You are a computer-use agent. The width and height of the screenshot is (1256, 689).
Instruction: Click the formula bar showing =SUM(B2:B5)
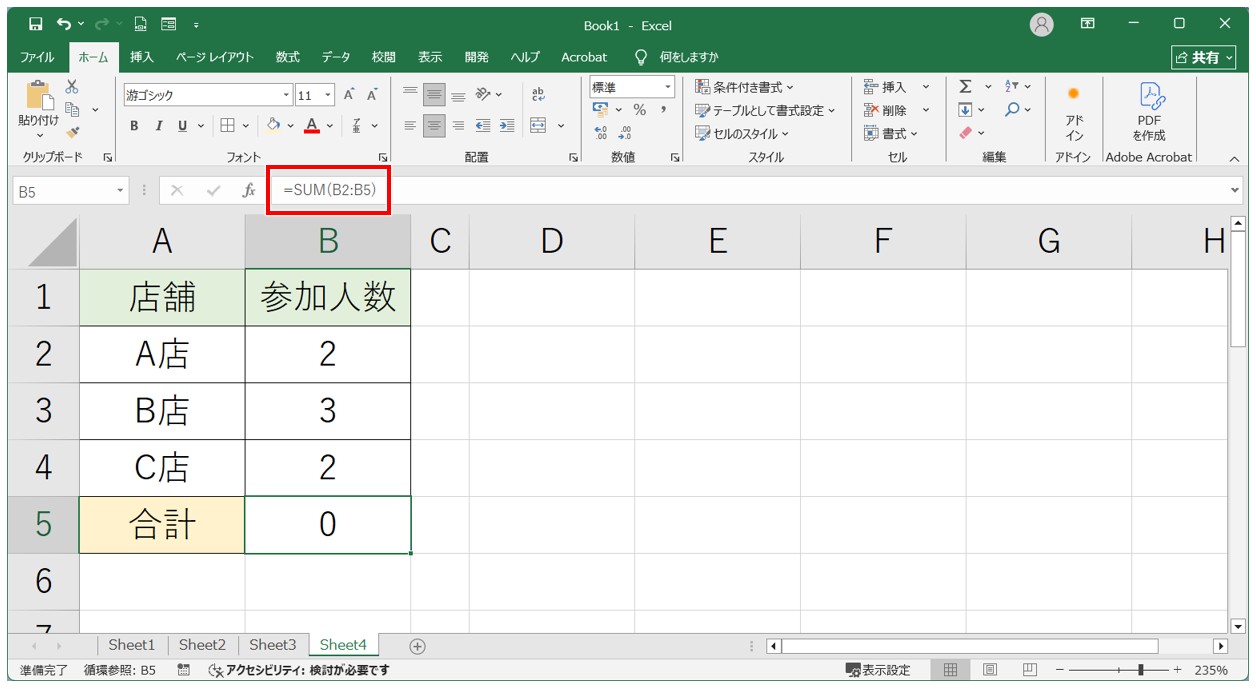[x=755, y=190]
